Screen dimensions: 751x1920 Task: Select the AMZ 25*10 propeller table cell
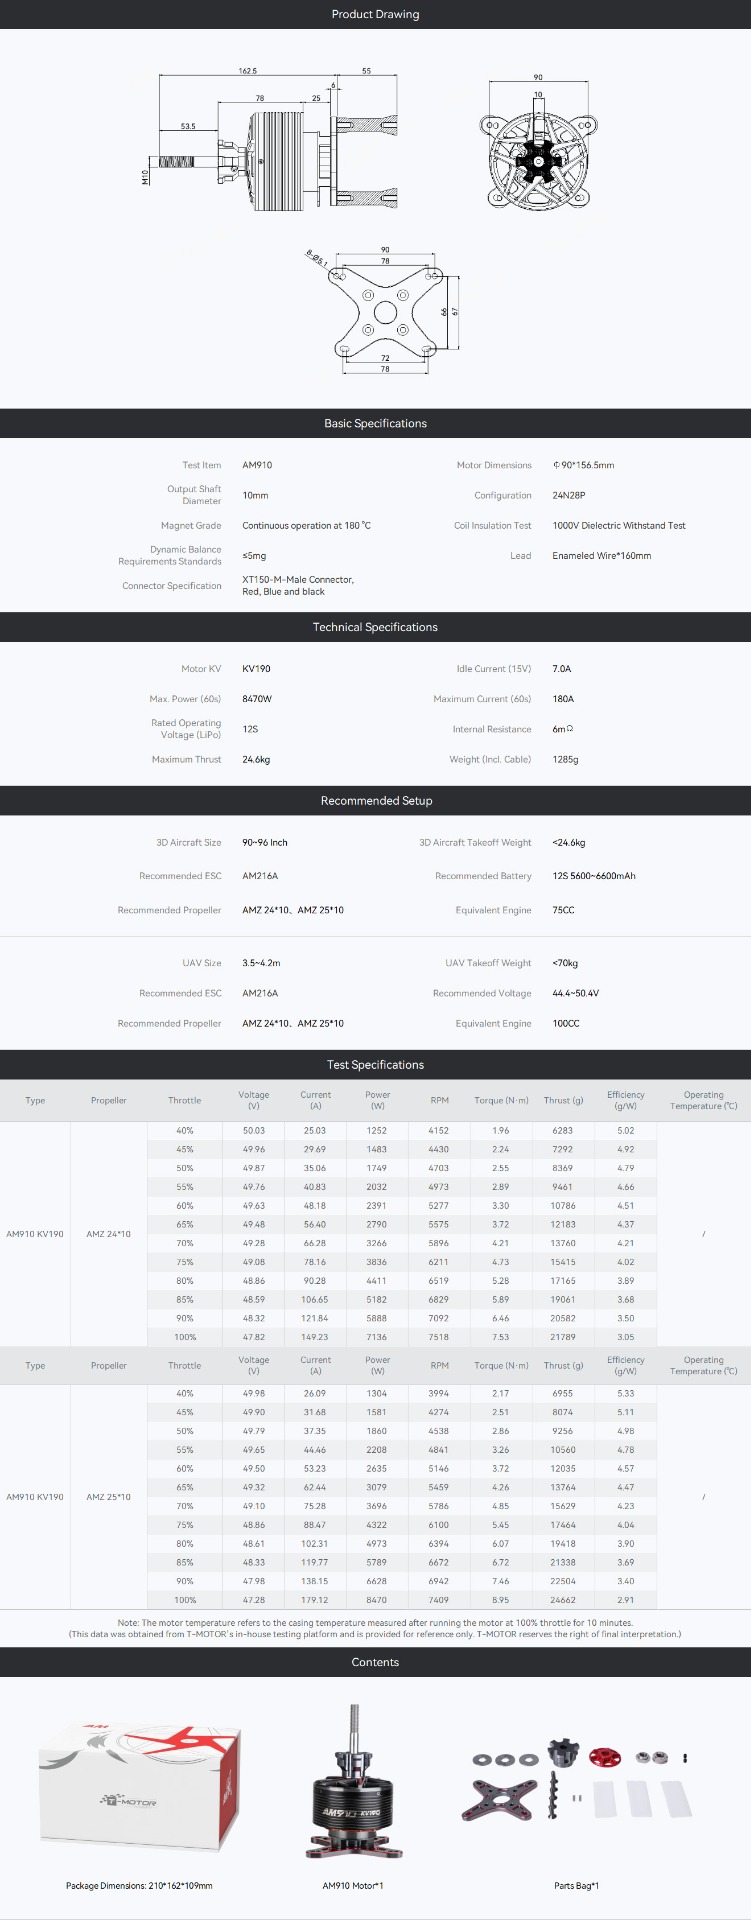pyautogui.click(x=108, y=1497)
